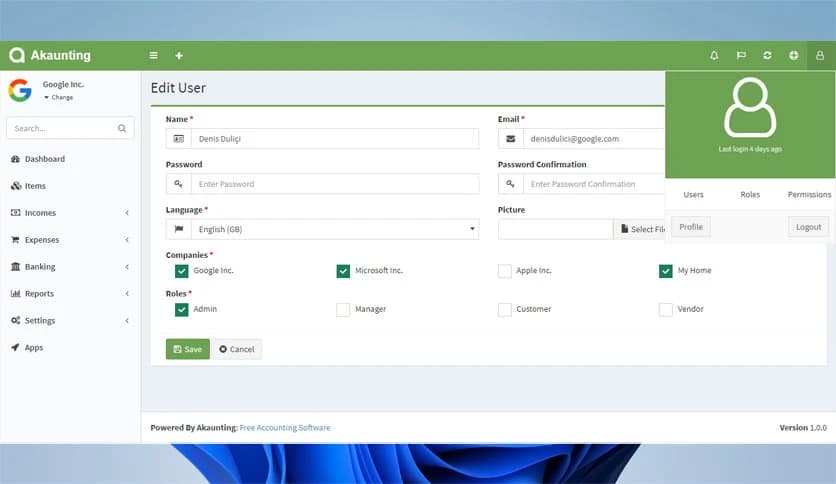Click the Profile button
The height and width of the screenshot is (484, 836).
(x=690, y=227)
